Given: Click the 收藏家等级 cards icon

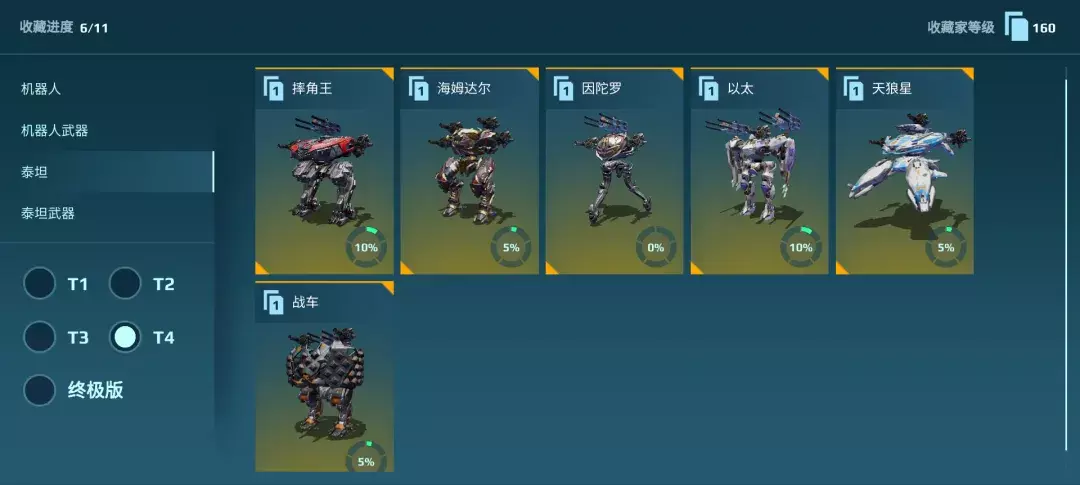Looking at the screenshot, I should coord(1016,27).
